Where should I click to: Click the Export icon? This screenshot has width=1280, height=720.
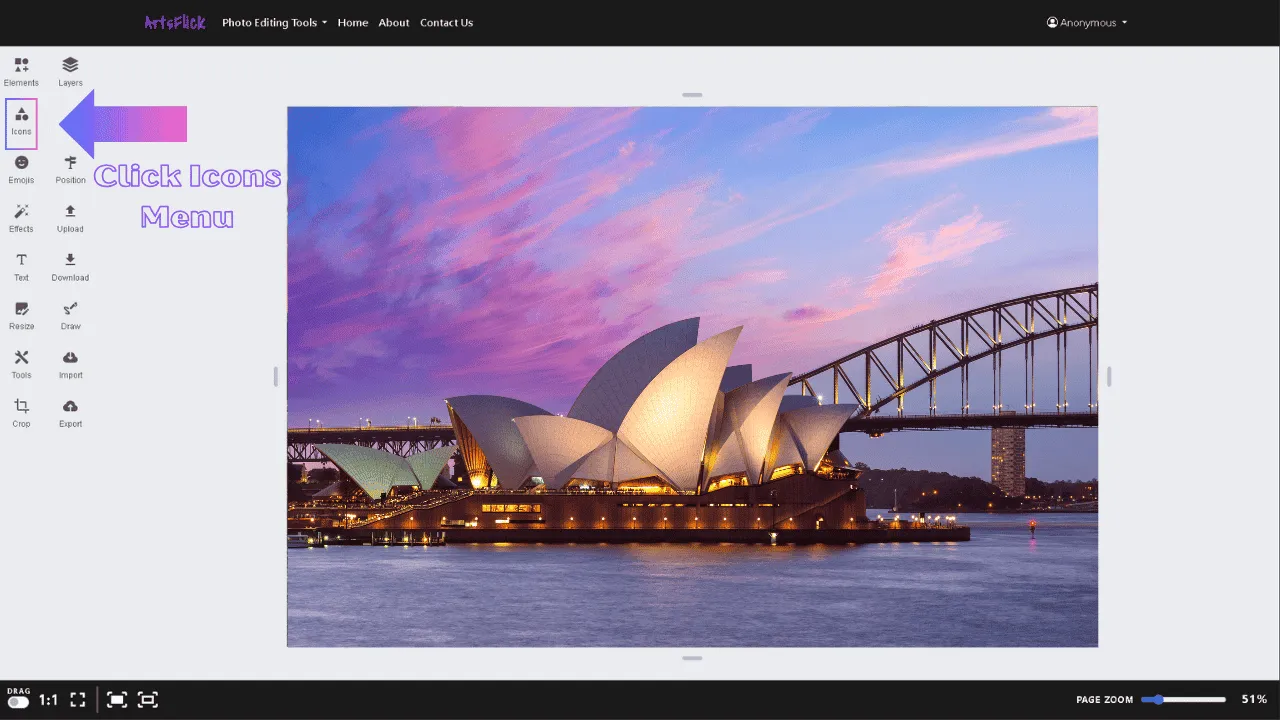70,412
